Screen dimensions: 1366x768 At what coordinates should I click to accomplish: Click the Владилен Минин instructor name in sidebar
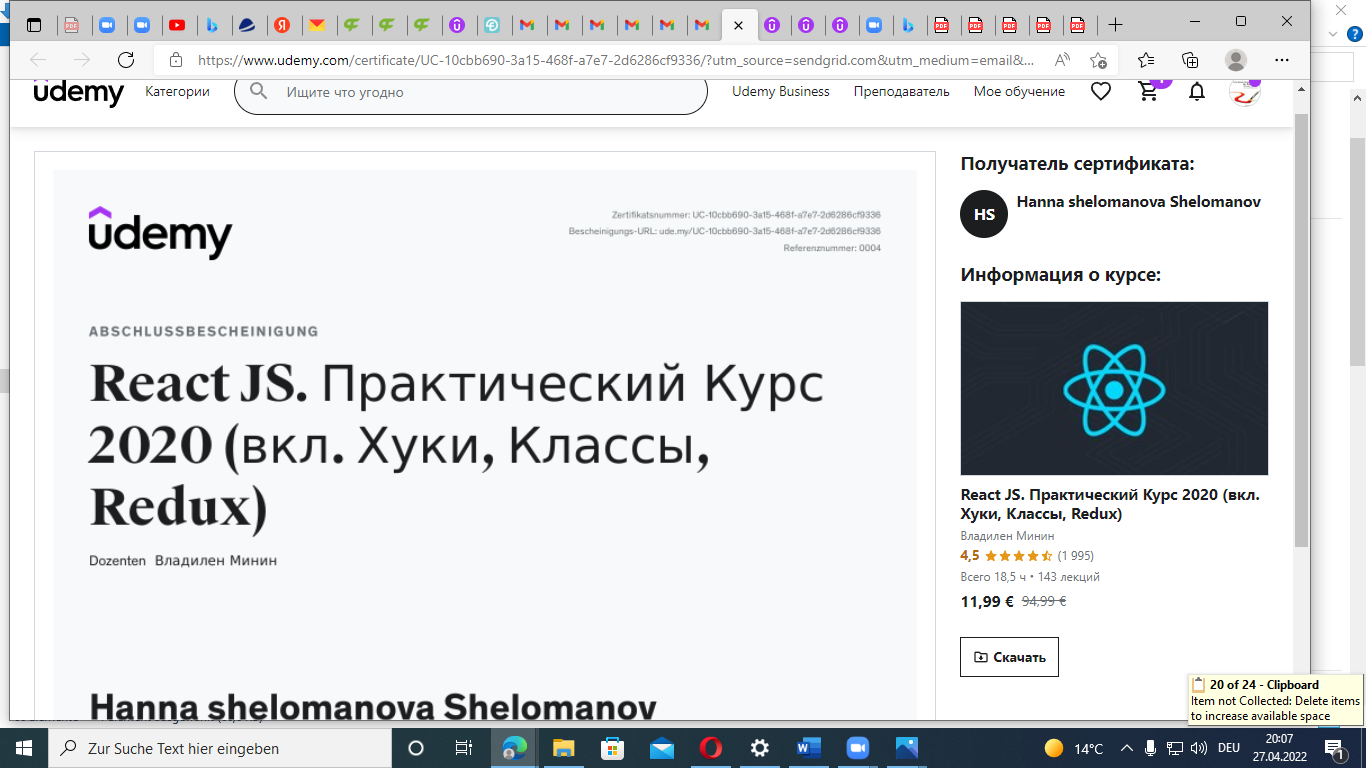coord(1007,536)
